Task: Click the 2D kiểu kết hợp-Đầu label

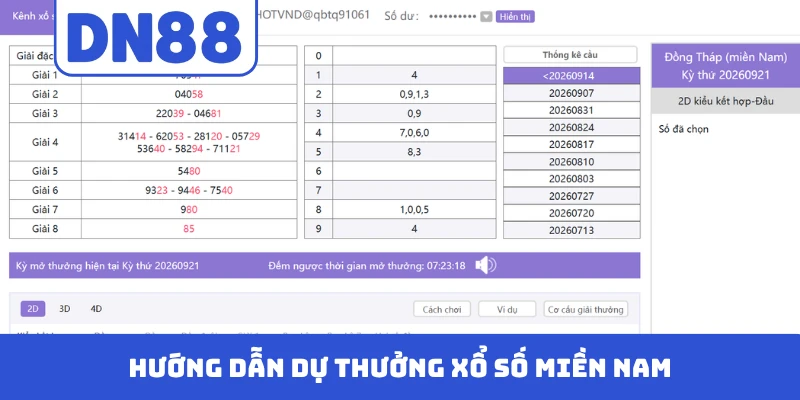Action: 726,101
